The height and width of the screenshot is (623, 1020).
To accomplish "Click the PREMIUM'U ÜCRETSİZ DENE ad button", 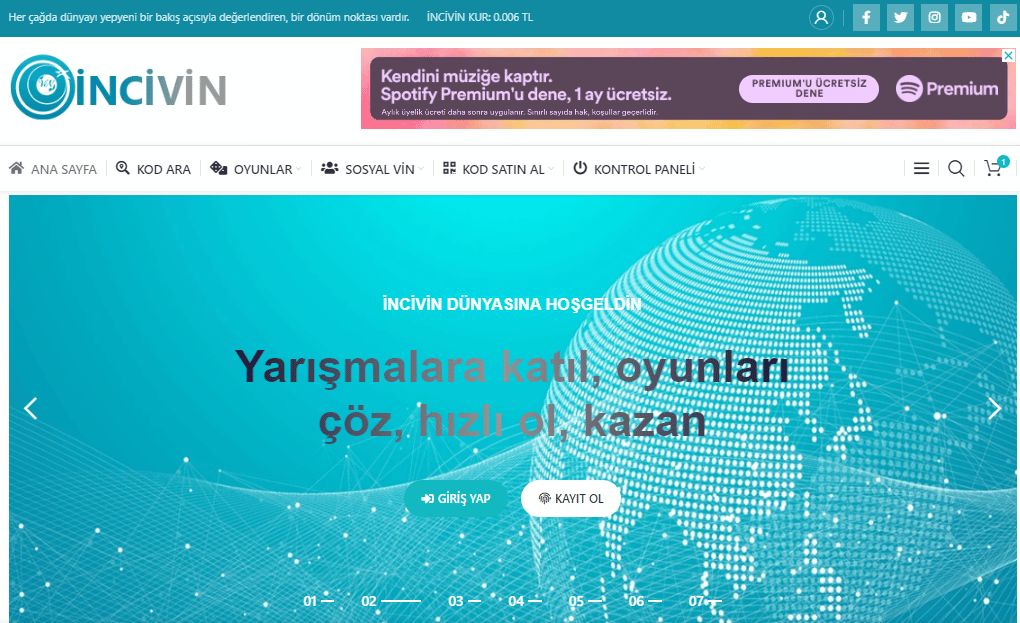I will click(x=809, y=88).
